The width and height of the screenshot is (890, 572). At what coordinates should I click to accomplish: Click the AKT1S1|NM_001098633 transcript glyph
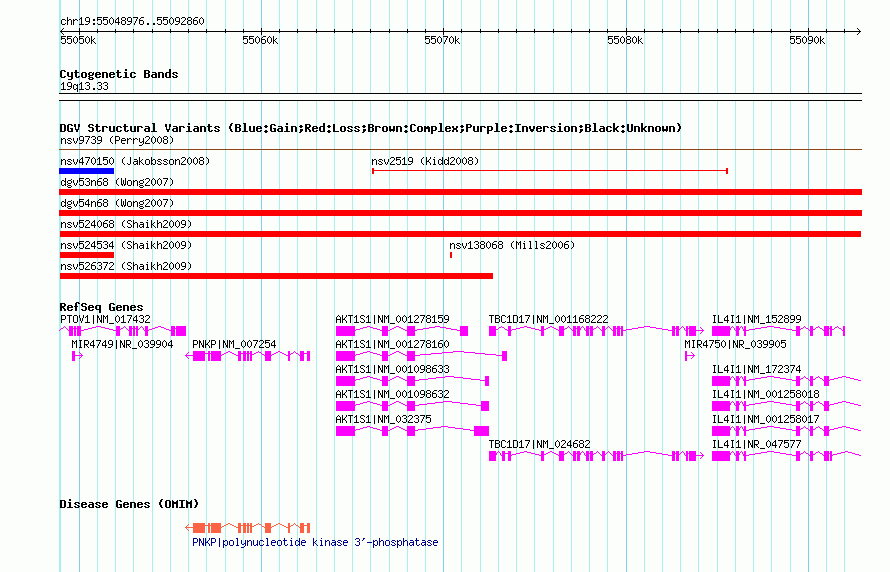tap(412, 381)
